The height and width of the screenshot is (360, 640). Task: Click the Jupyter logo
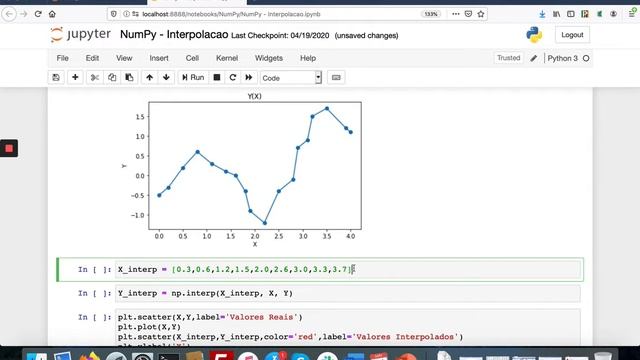80,35
